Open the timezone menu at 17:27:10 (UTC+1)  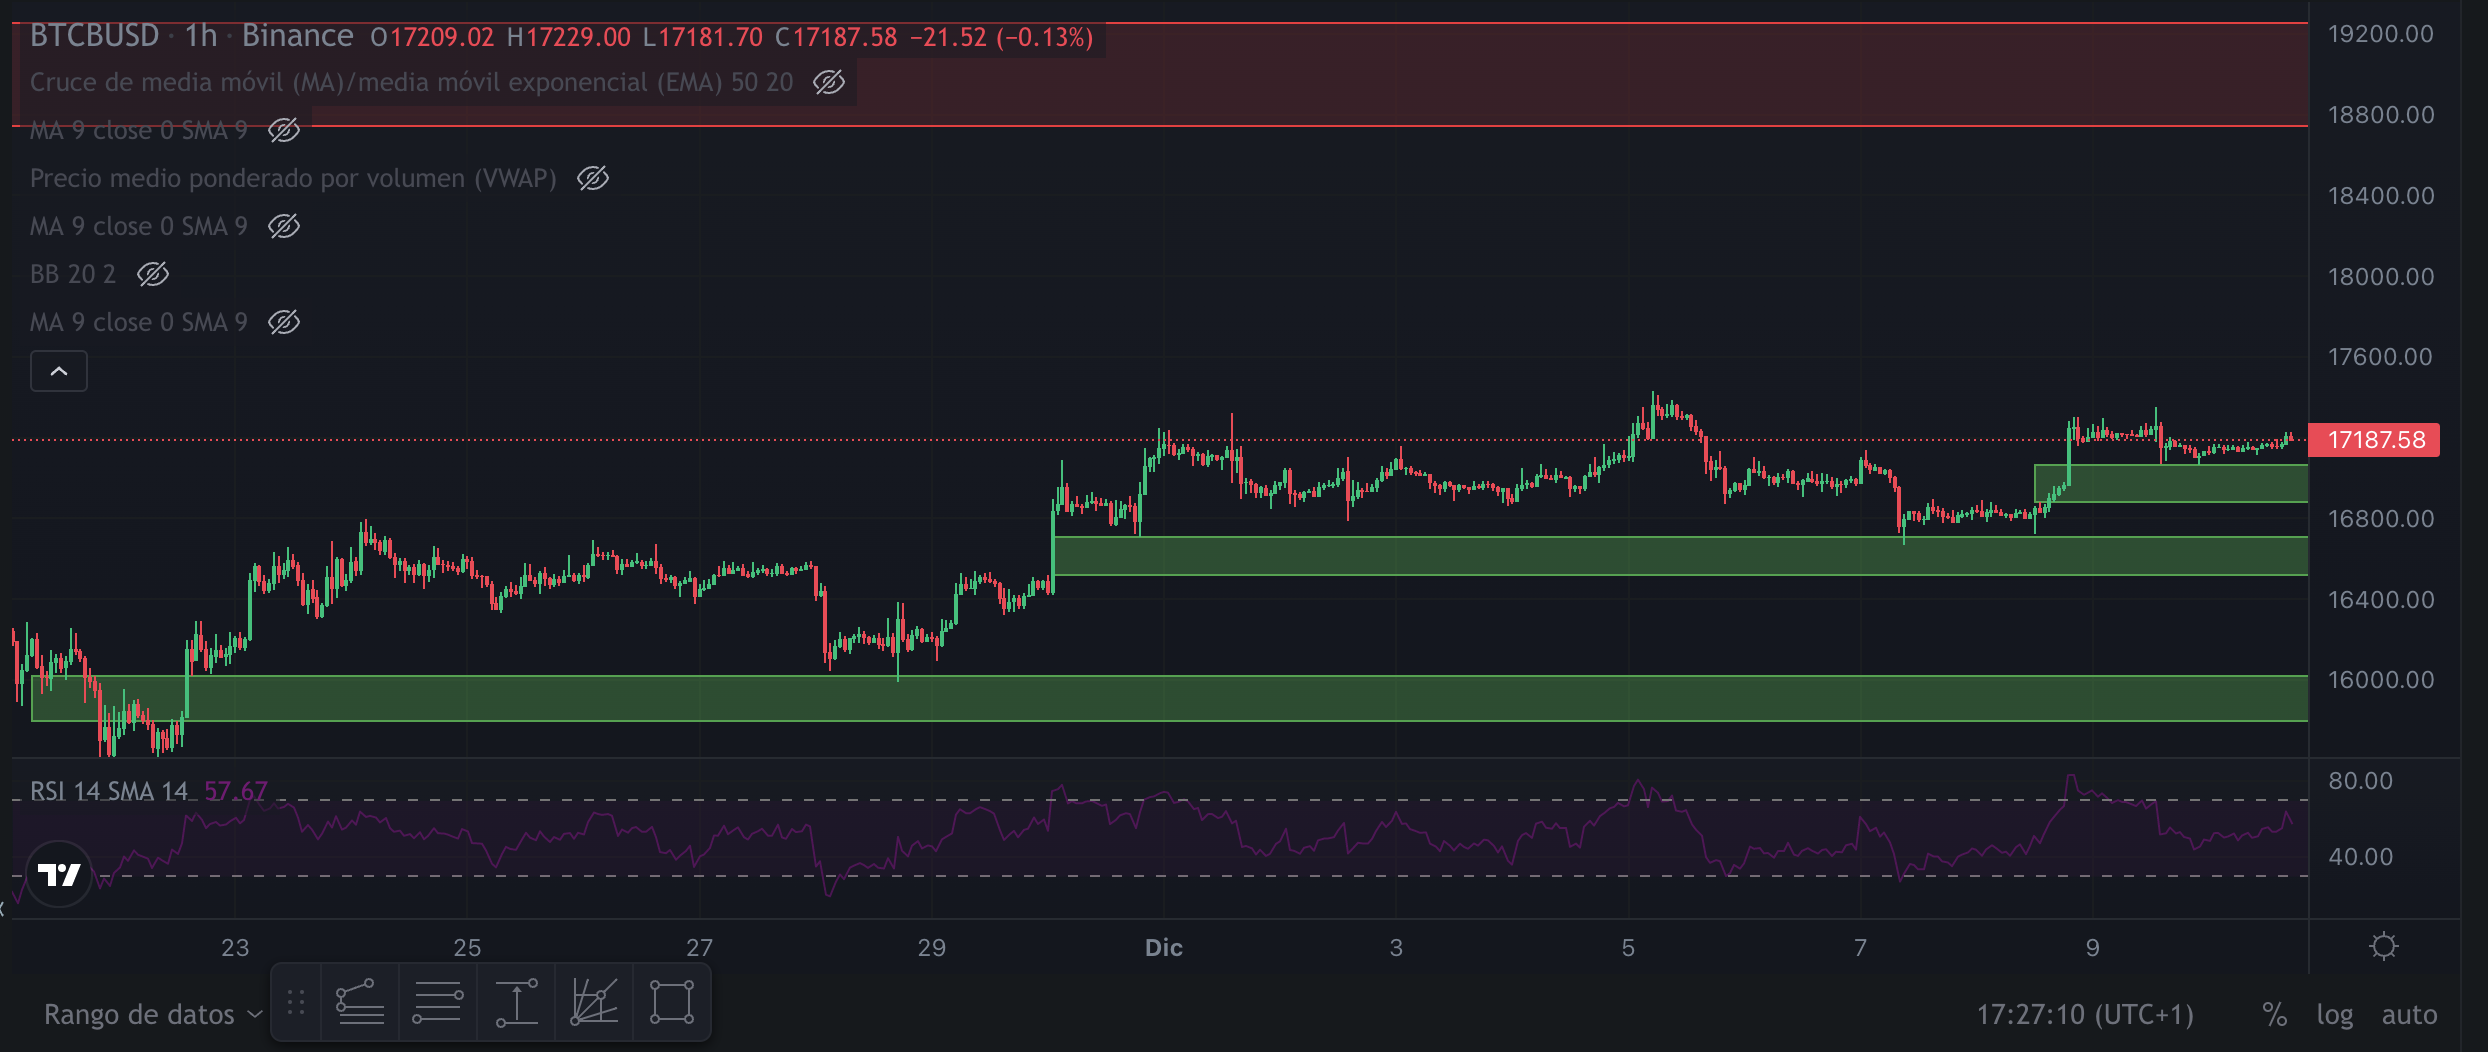click(x=2084, y=1015)
